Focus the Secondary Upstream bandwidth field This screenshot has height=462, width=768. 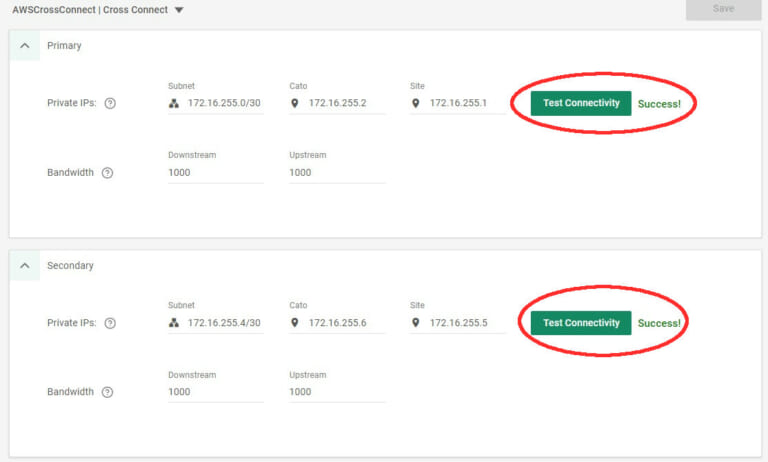click(336, 392)
